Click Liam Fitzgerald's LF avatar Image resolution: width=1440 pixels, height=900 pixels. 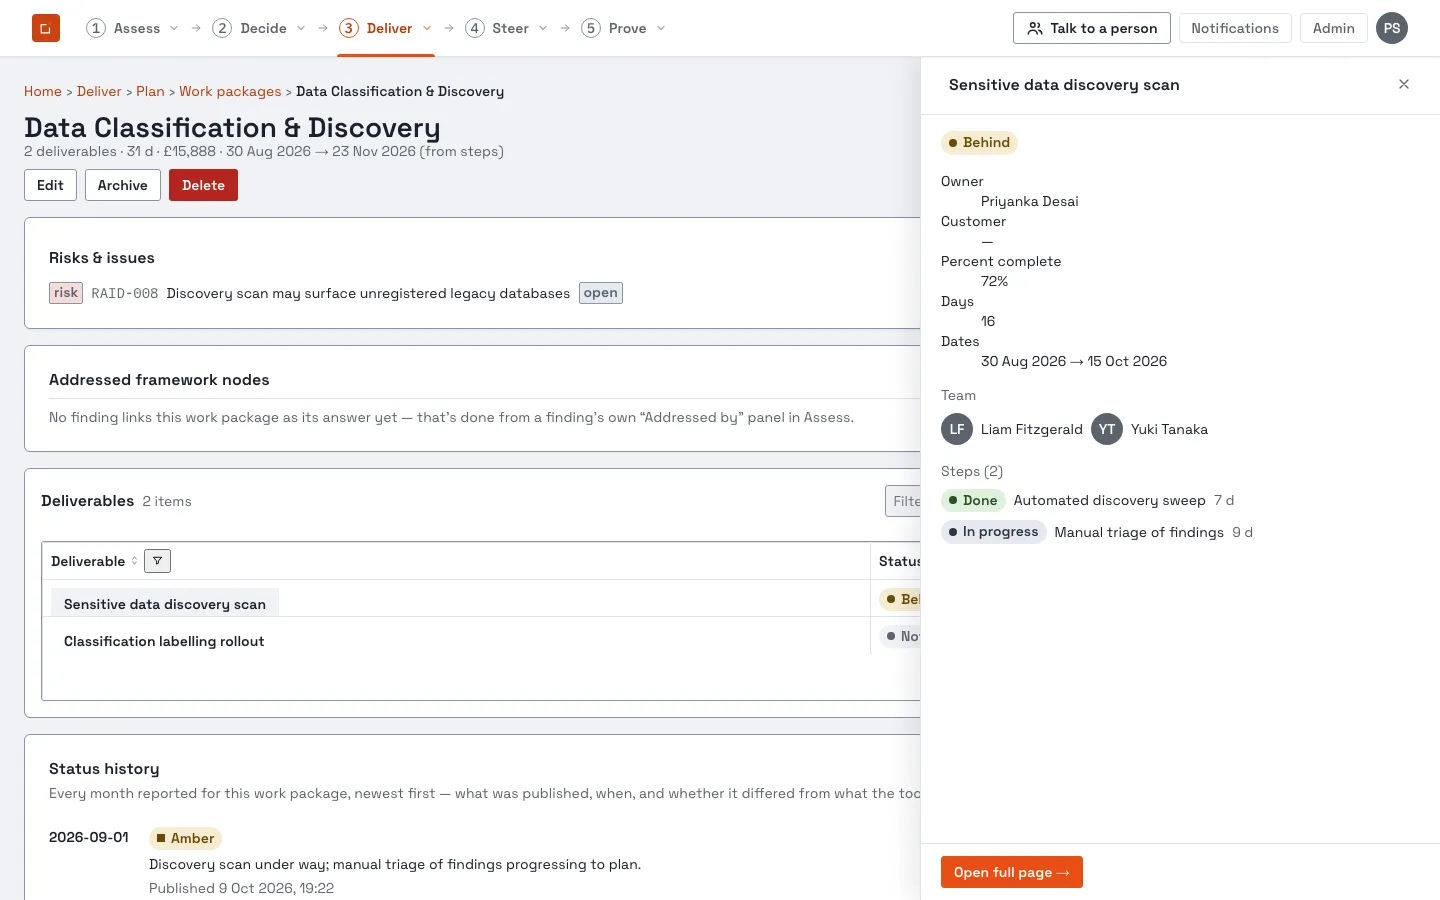click(957, 429)
